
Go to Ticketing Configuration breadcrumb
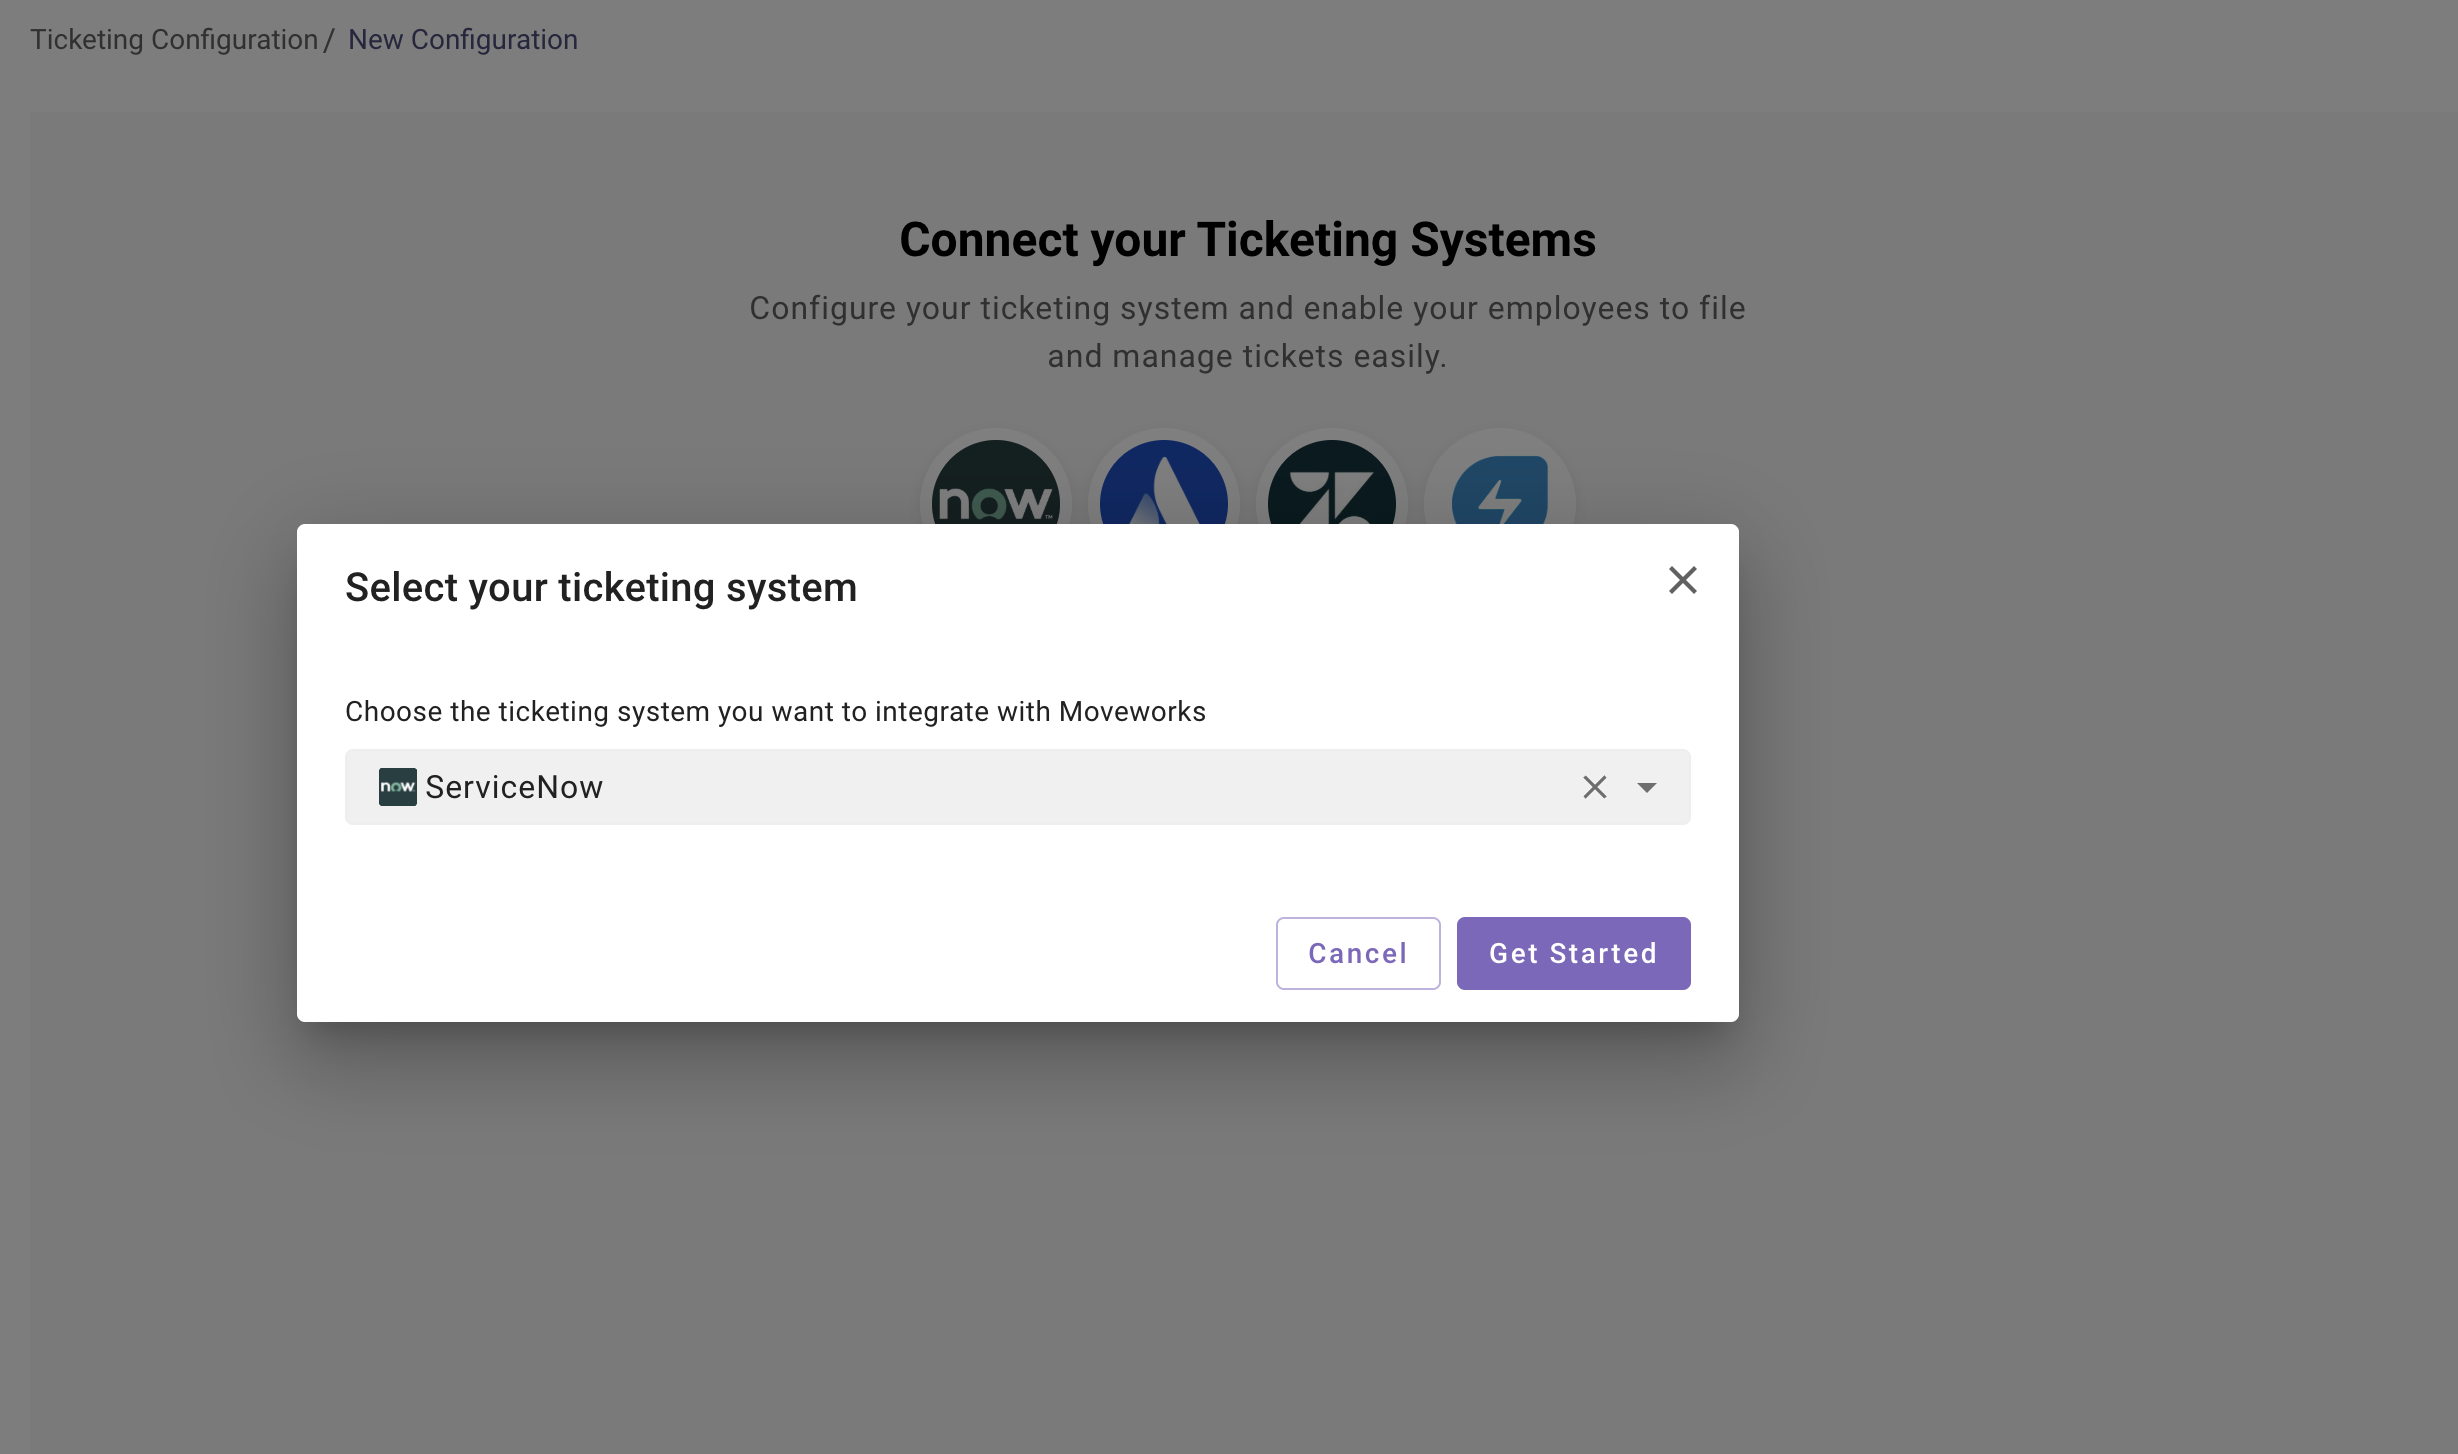coord(174,40)
